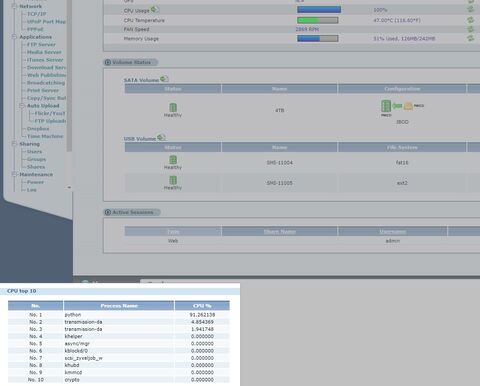
Task: Open Flickr/YouTube under Auto Upload
Action: pos(50,113)
